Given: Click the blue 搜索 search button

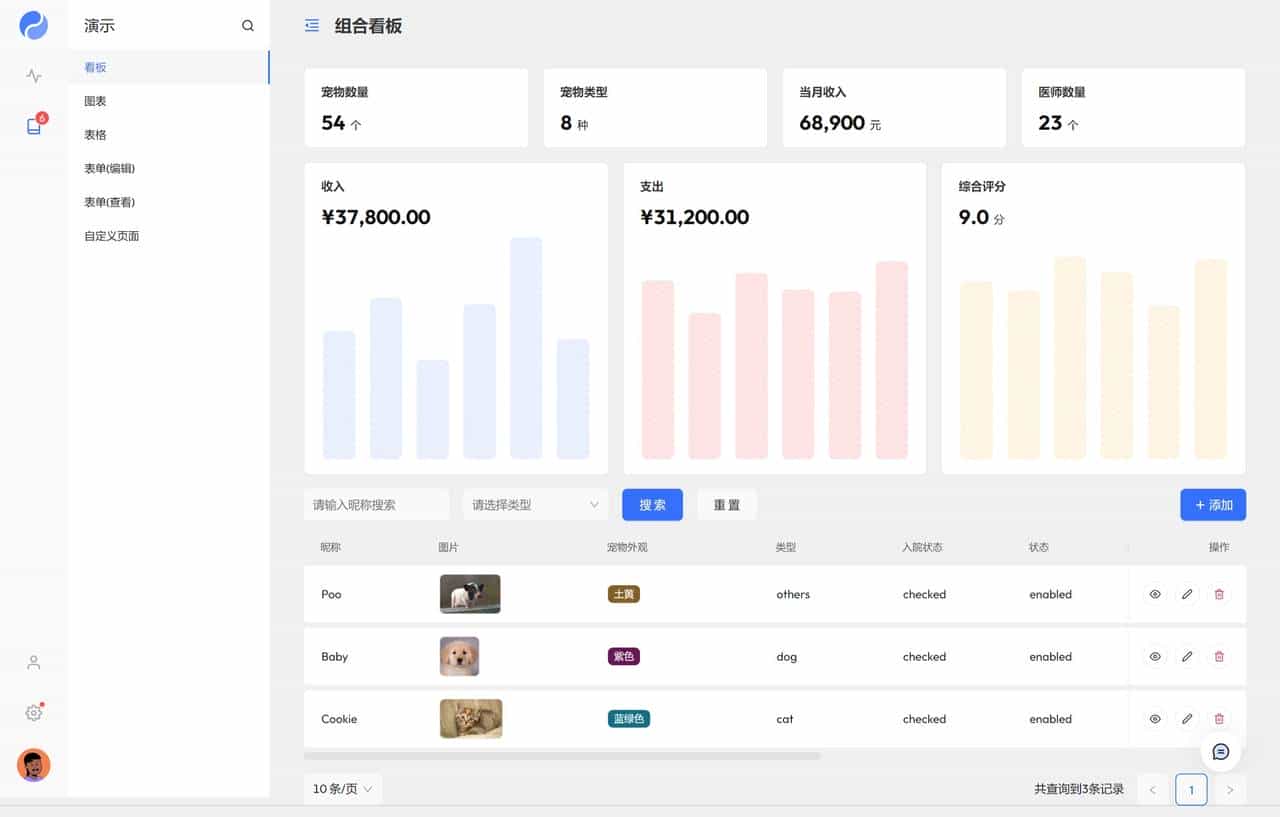Looking at the screenshot, I should [652, 504].
